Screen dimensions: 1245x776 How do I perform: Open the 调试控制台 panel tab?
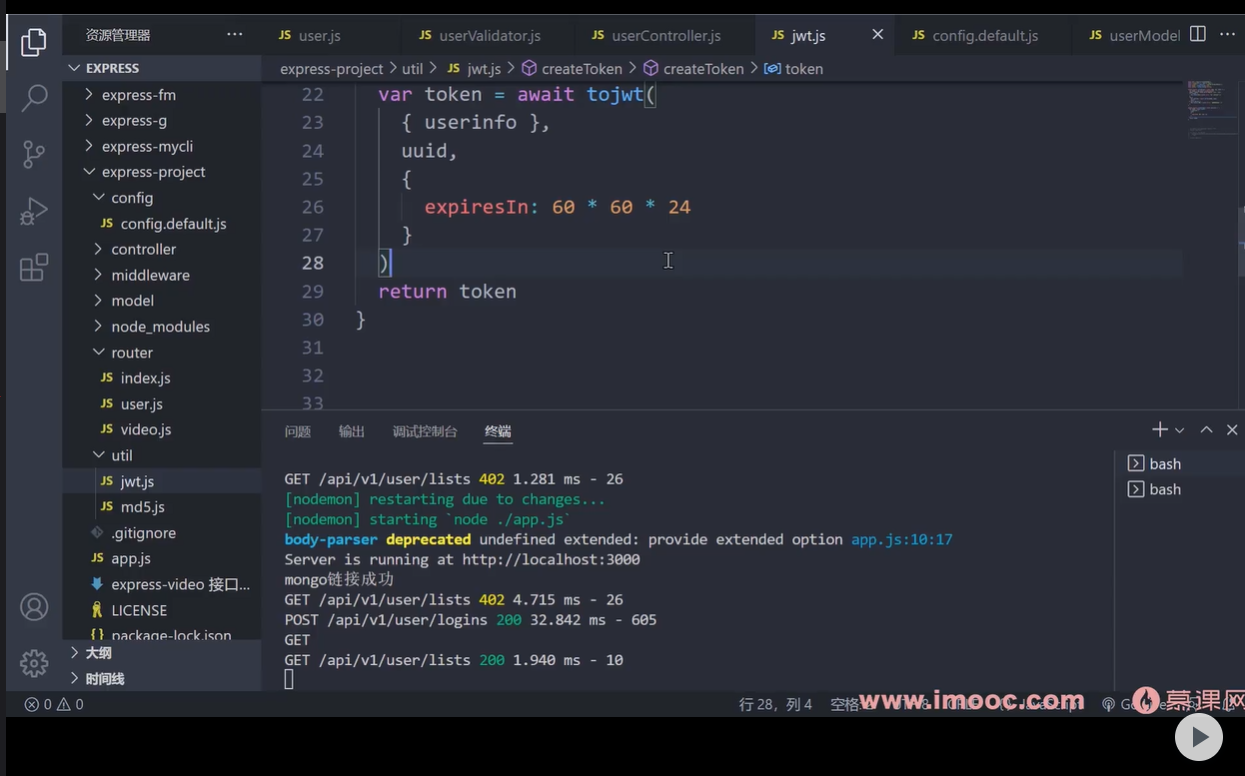click(x=425, y=432)
